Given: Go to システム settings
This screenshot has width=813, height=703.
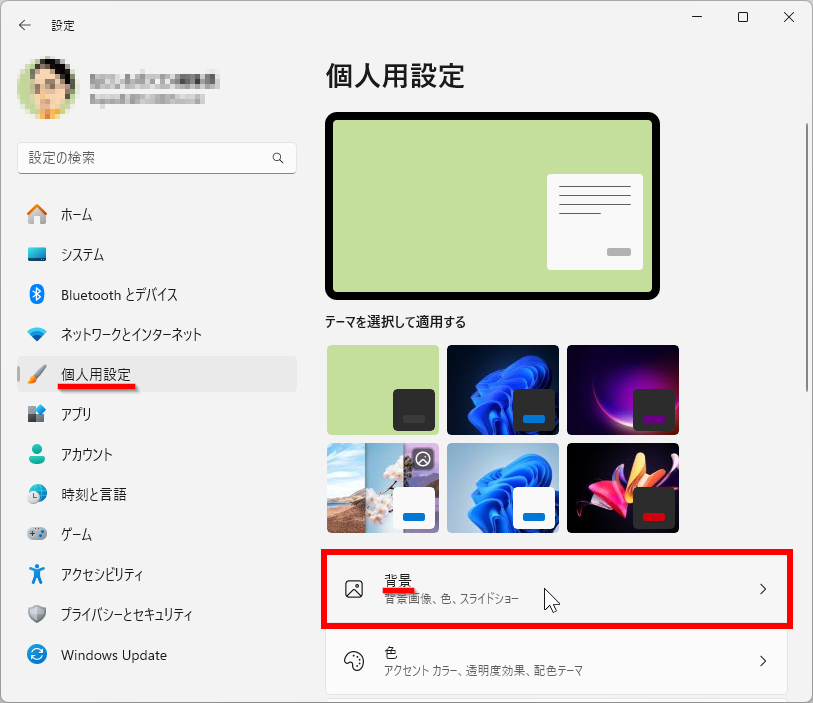Looking at the screenshot, I should coord(157,254).
